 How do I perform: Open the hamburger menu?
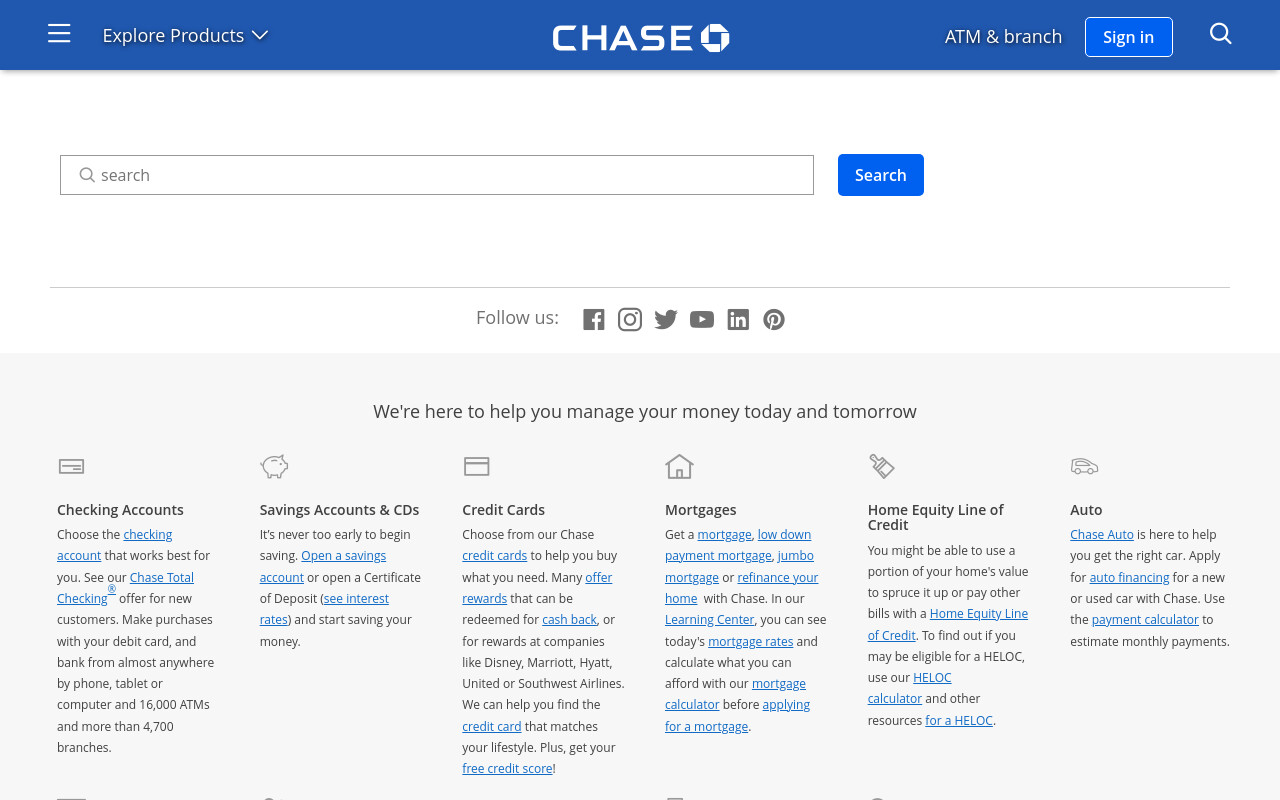[x=59, y=34]
